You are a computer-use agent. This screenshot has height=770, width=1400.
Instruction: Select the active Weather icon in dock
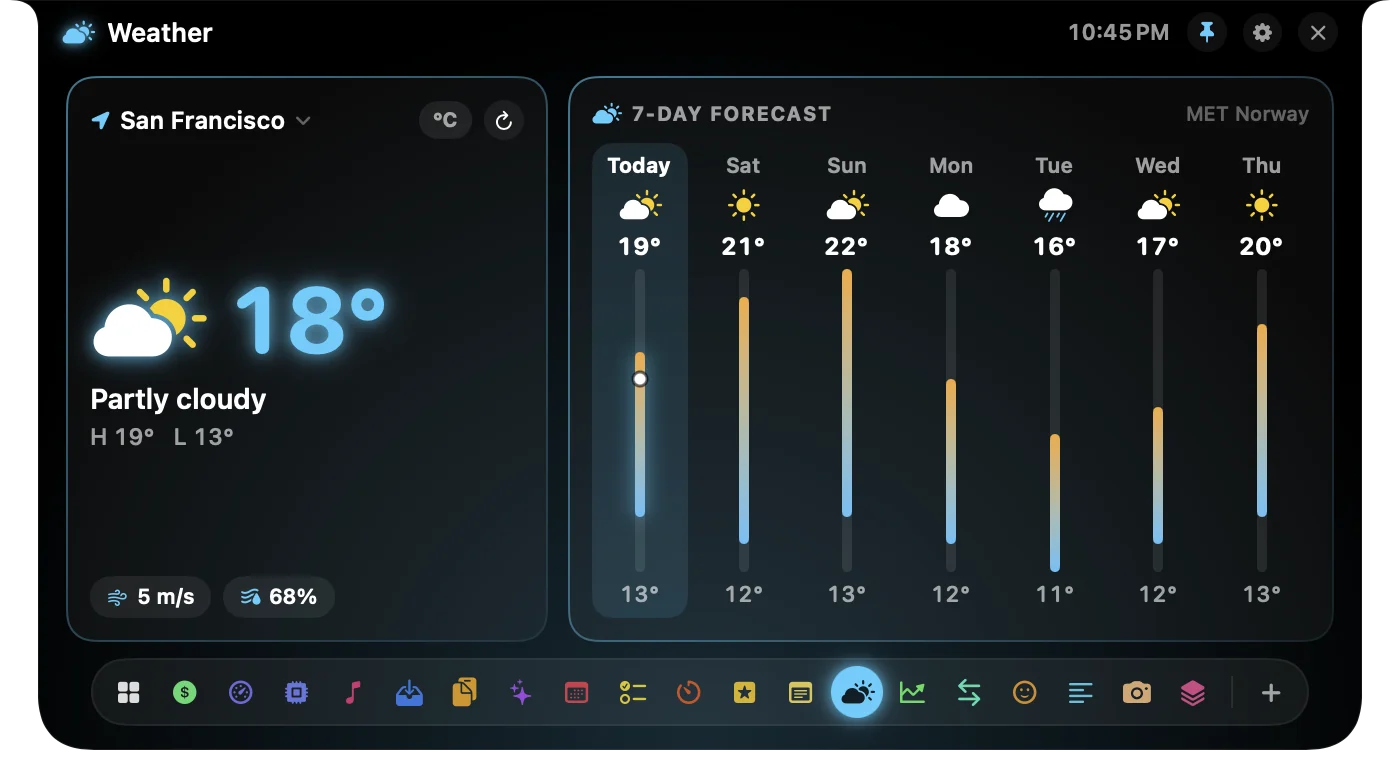[x=857, y=692]
